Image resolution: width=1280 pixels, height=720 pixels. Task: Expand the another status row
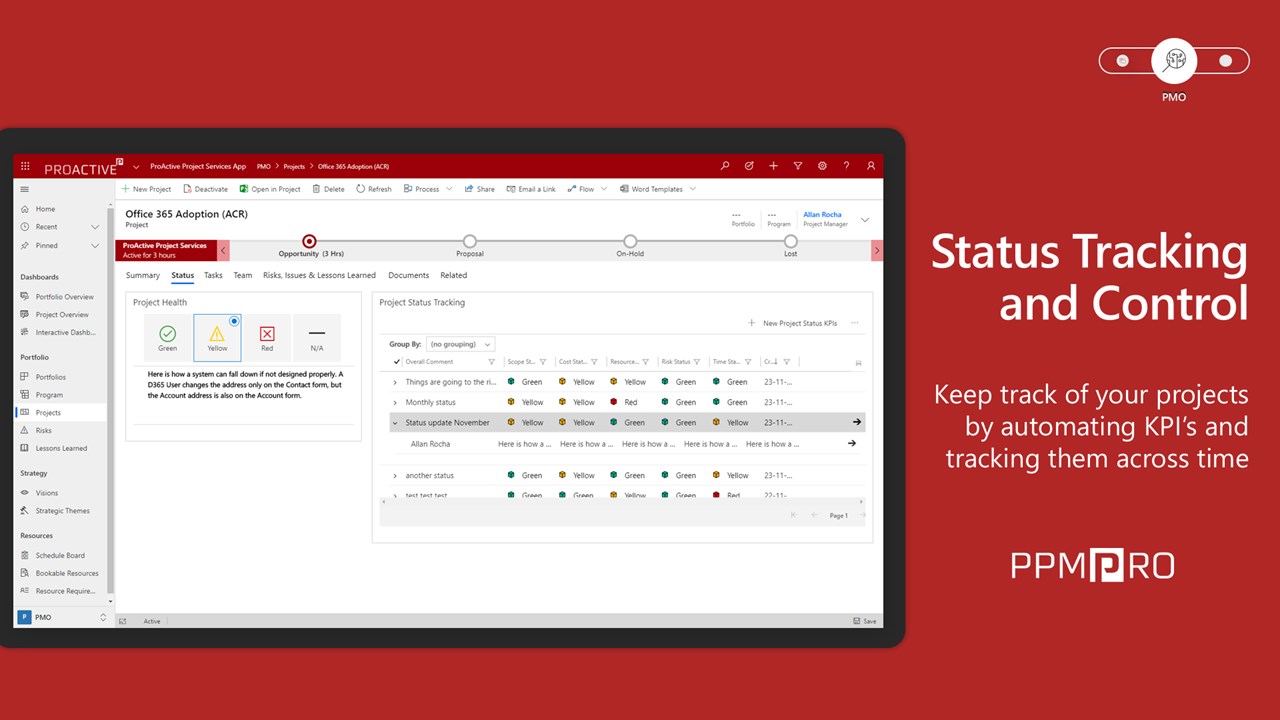click(395, 476)
